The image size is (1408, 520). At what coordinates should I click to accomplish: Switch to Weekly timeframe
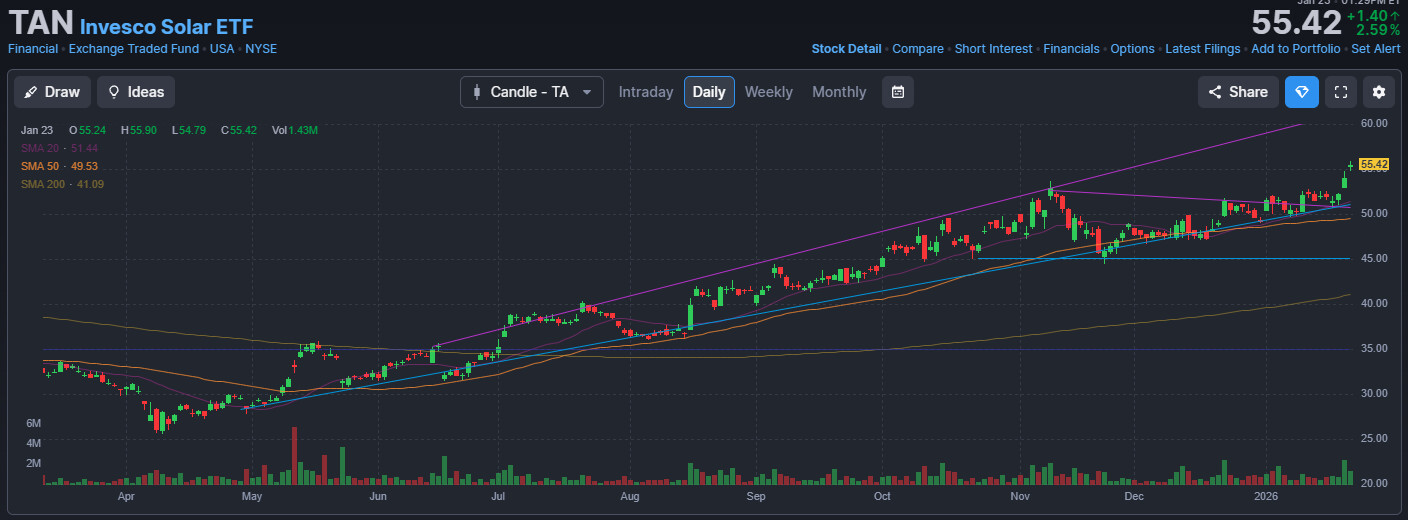tap(768, 92)
